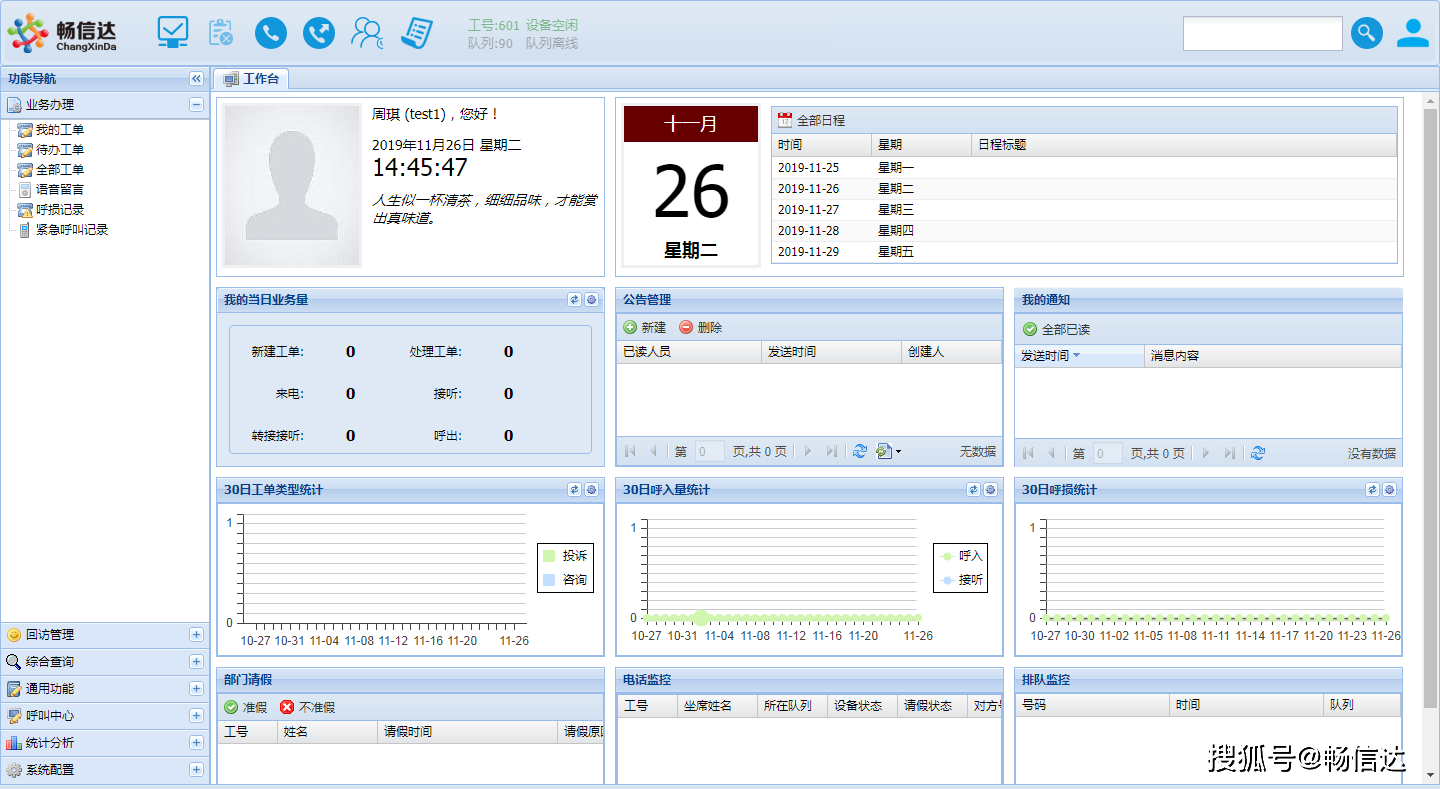Open settings gear of 30日工单类型统计
The height and width of the screenshot is (789, 1440).
pos(591,490)
